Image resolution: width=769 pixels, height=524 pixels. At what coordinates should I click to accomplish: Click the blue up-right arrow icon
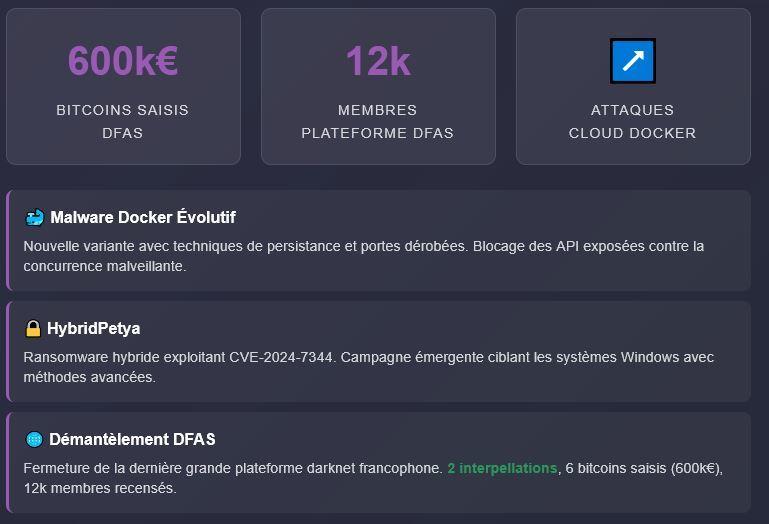pos(633,61)
